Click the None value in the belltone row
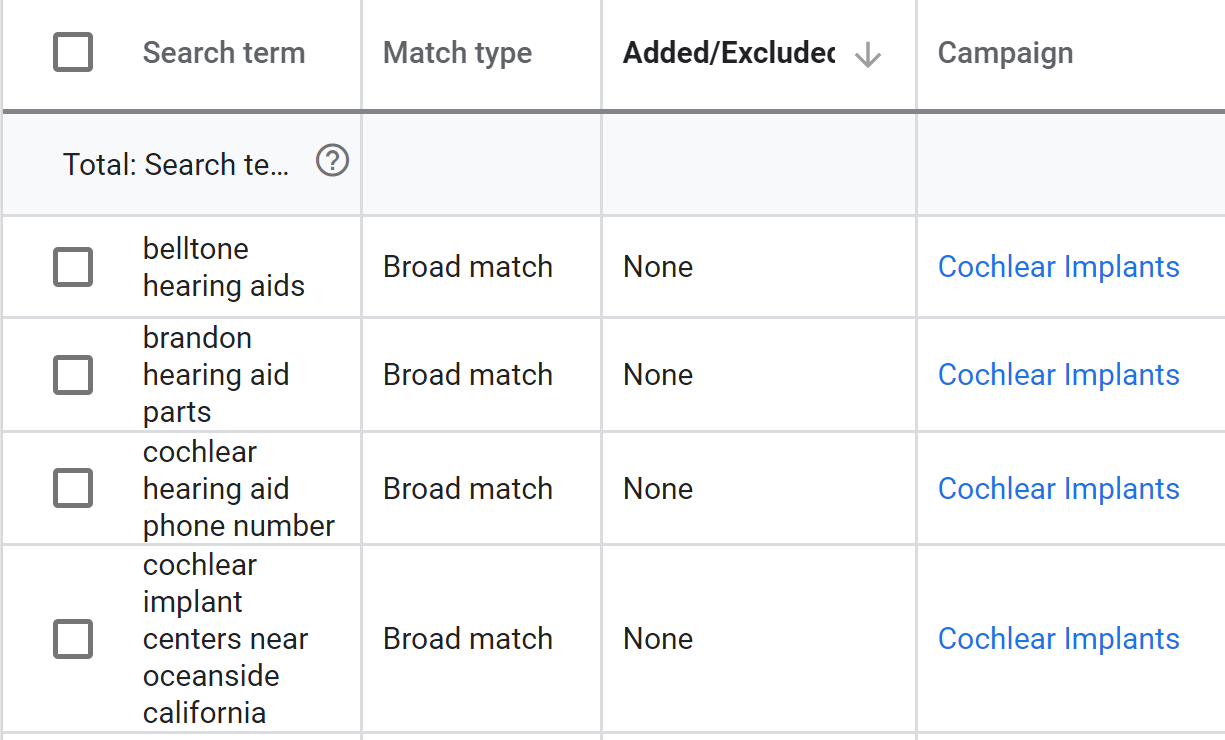 click(x=658, y=267)
